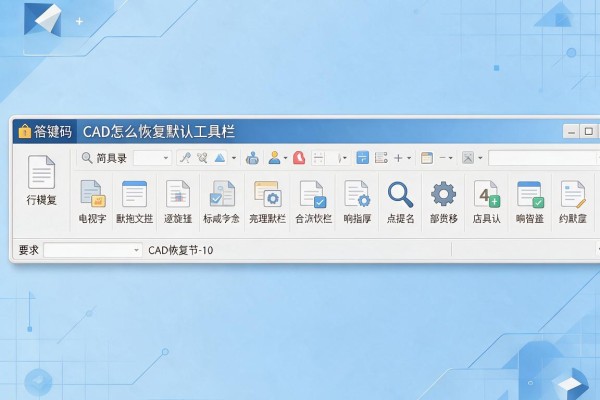Click the 标咸令余 checked documents icon
The height and width of the screenshot is (400, 600).
[x=222, y=194]
